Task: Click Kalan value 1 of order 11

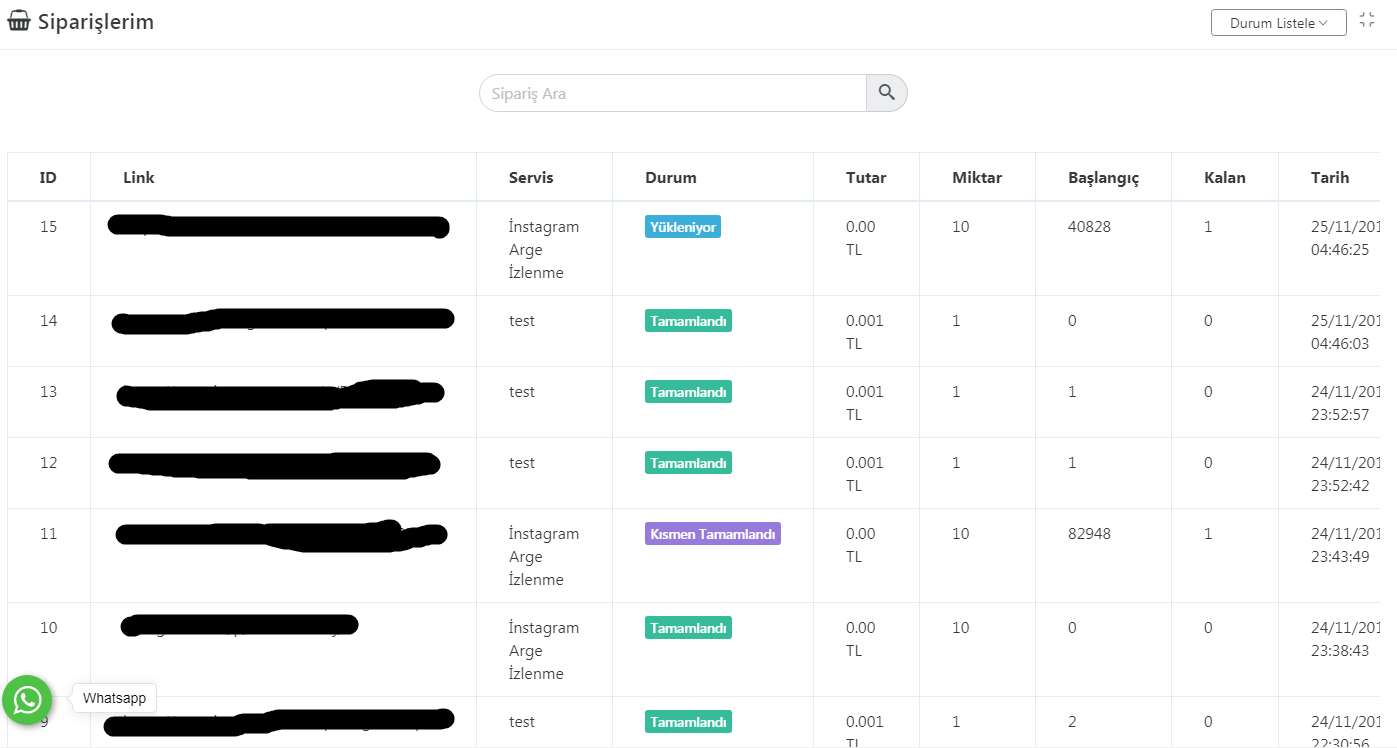Action: click(x=1208, y=534)
